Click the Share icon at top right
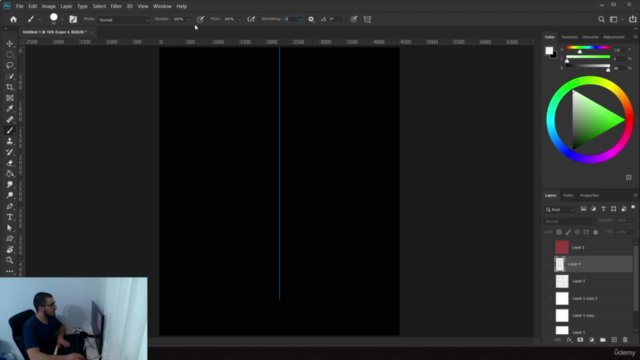The width and height of the screenshot is (640, 360). (633, 19)
